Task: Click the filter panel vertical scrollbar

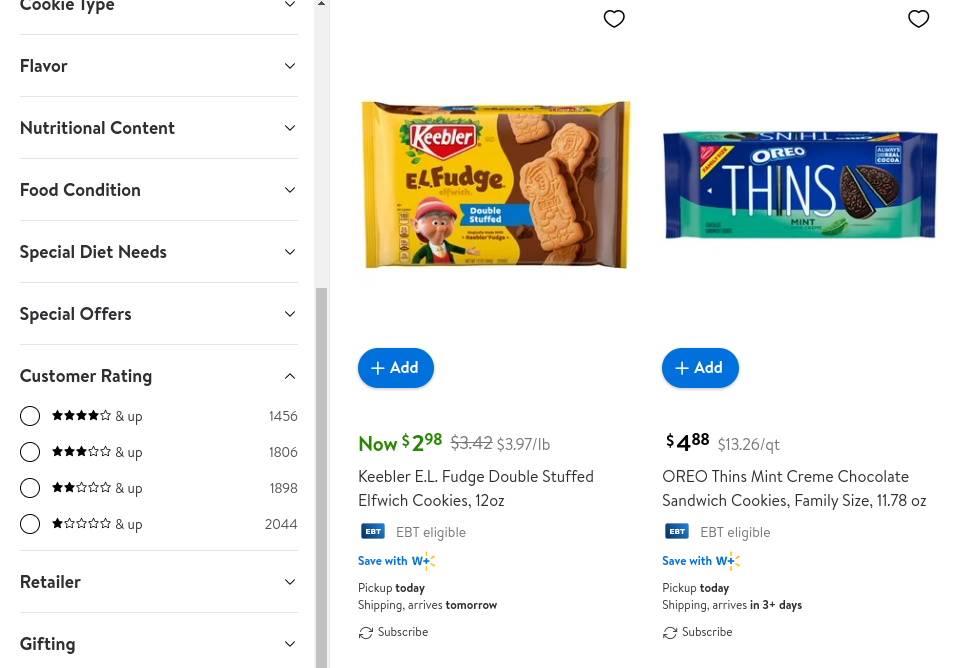Action: coord(321,470)
